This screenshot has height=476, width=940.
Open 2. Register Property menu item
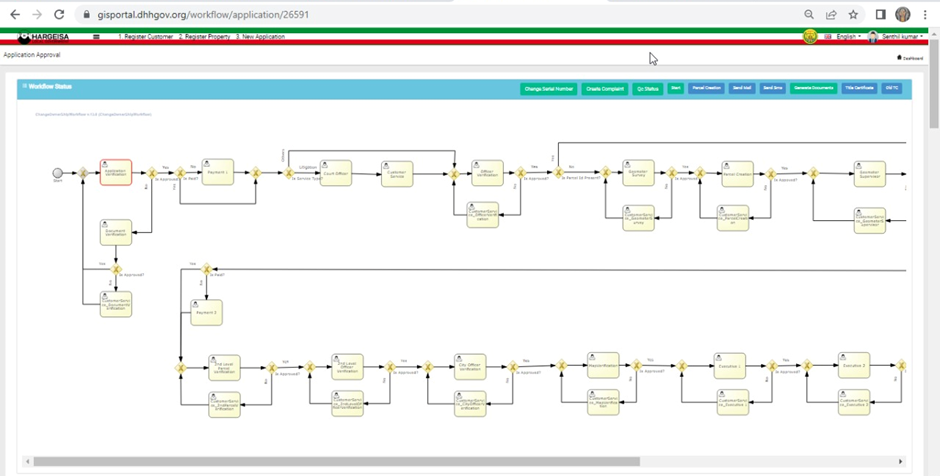[204, 37]
